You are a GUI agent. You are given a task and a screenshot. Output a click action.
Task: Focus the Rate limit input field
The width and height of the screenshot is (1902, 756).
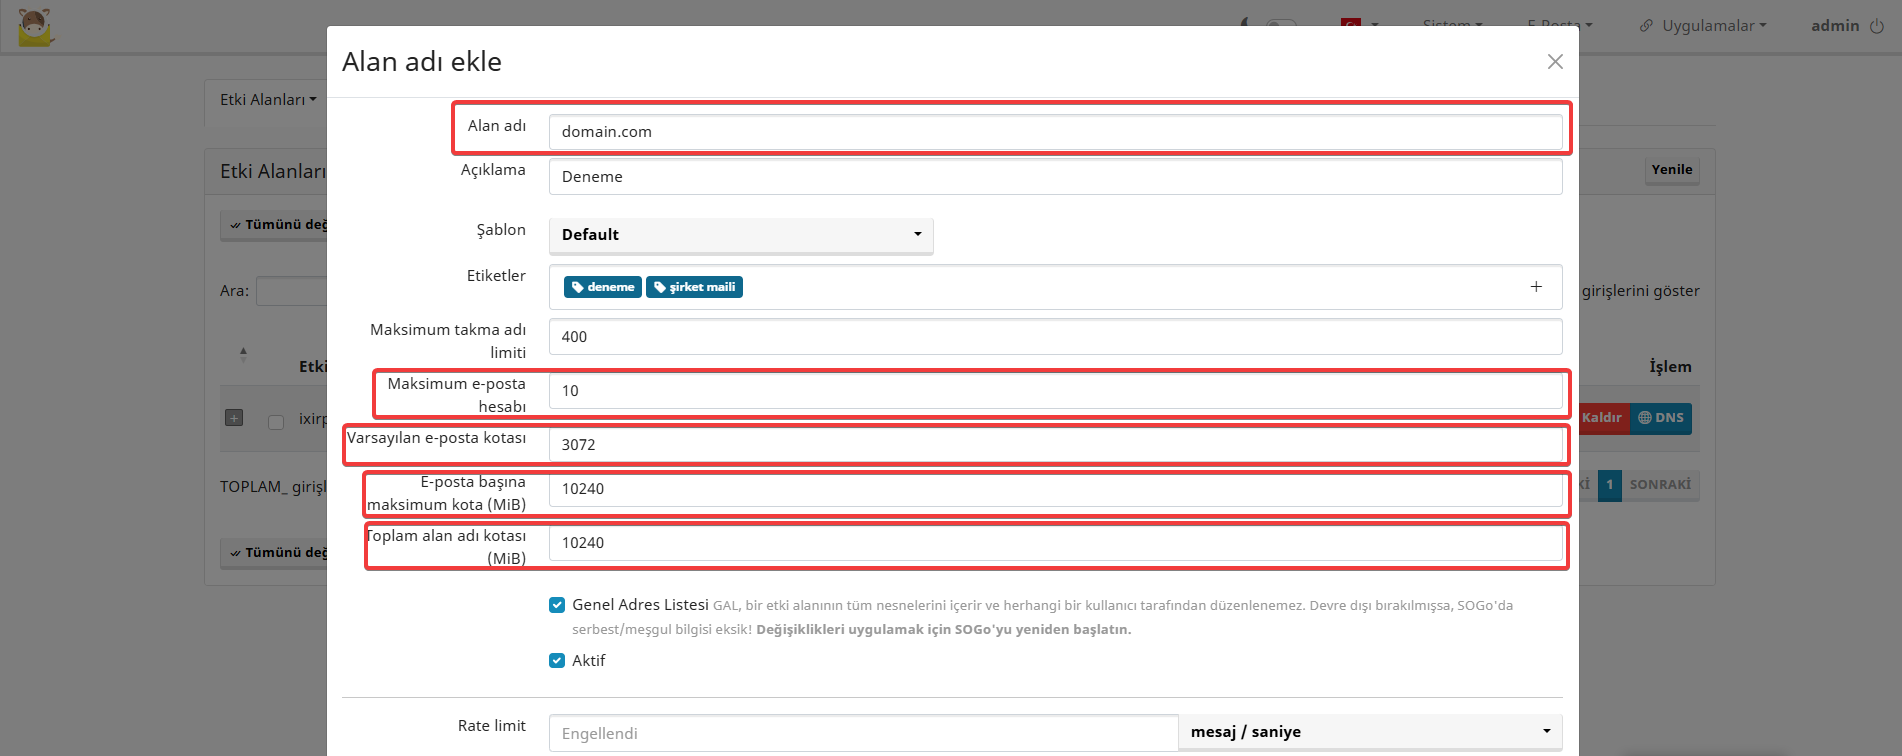862,733
